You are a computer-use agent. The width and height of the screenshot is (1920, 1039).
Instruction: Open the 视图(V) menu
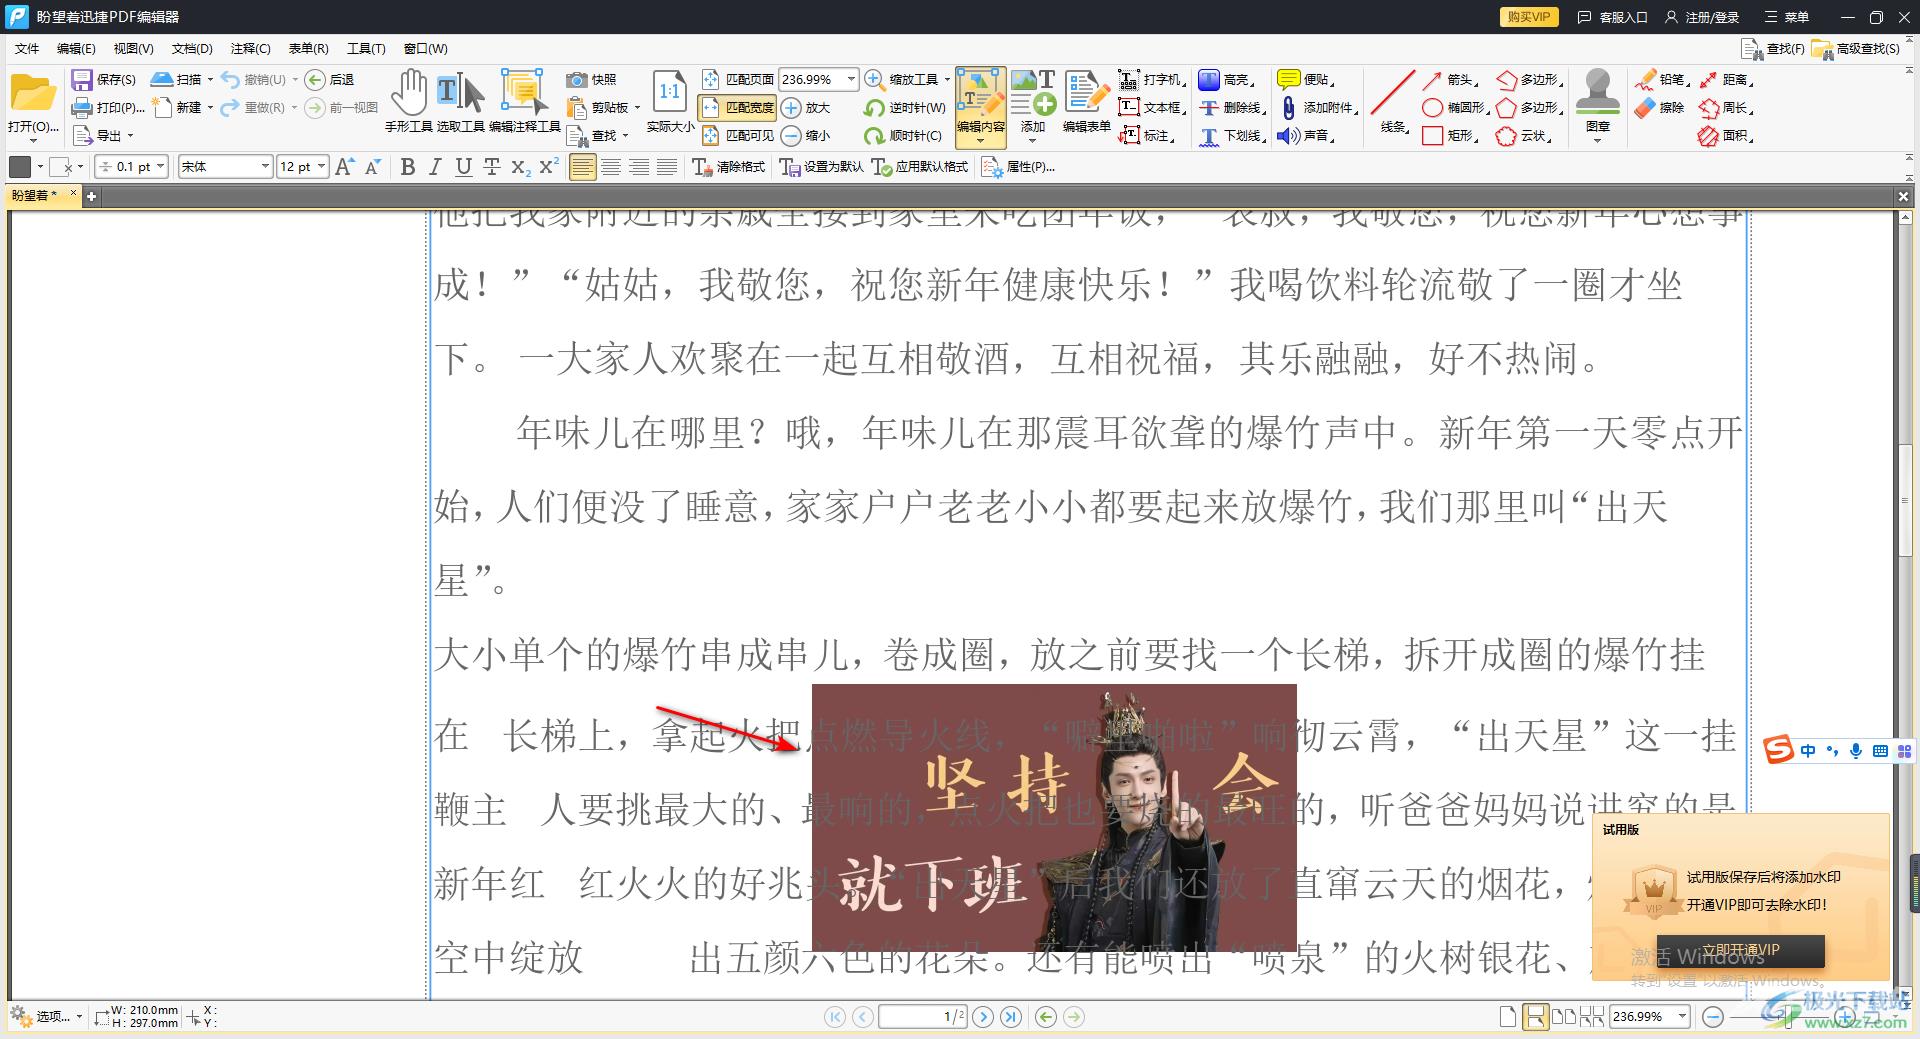(133, 48)
